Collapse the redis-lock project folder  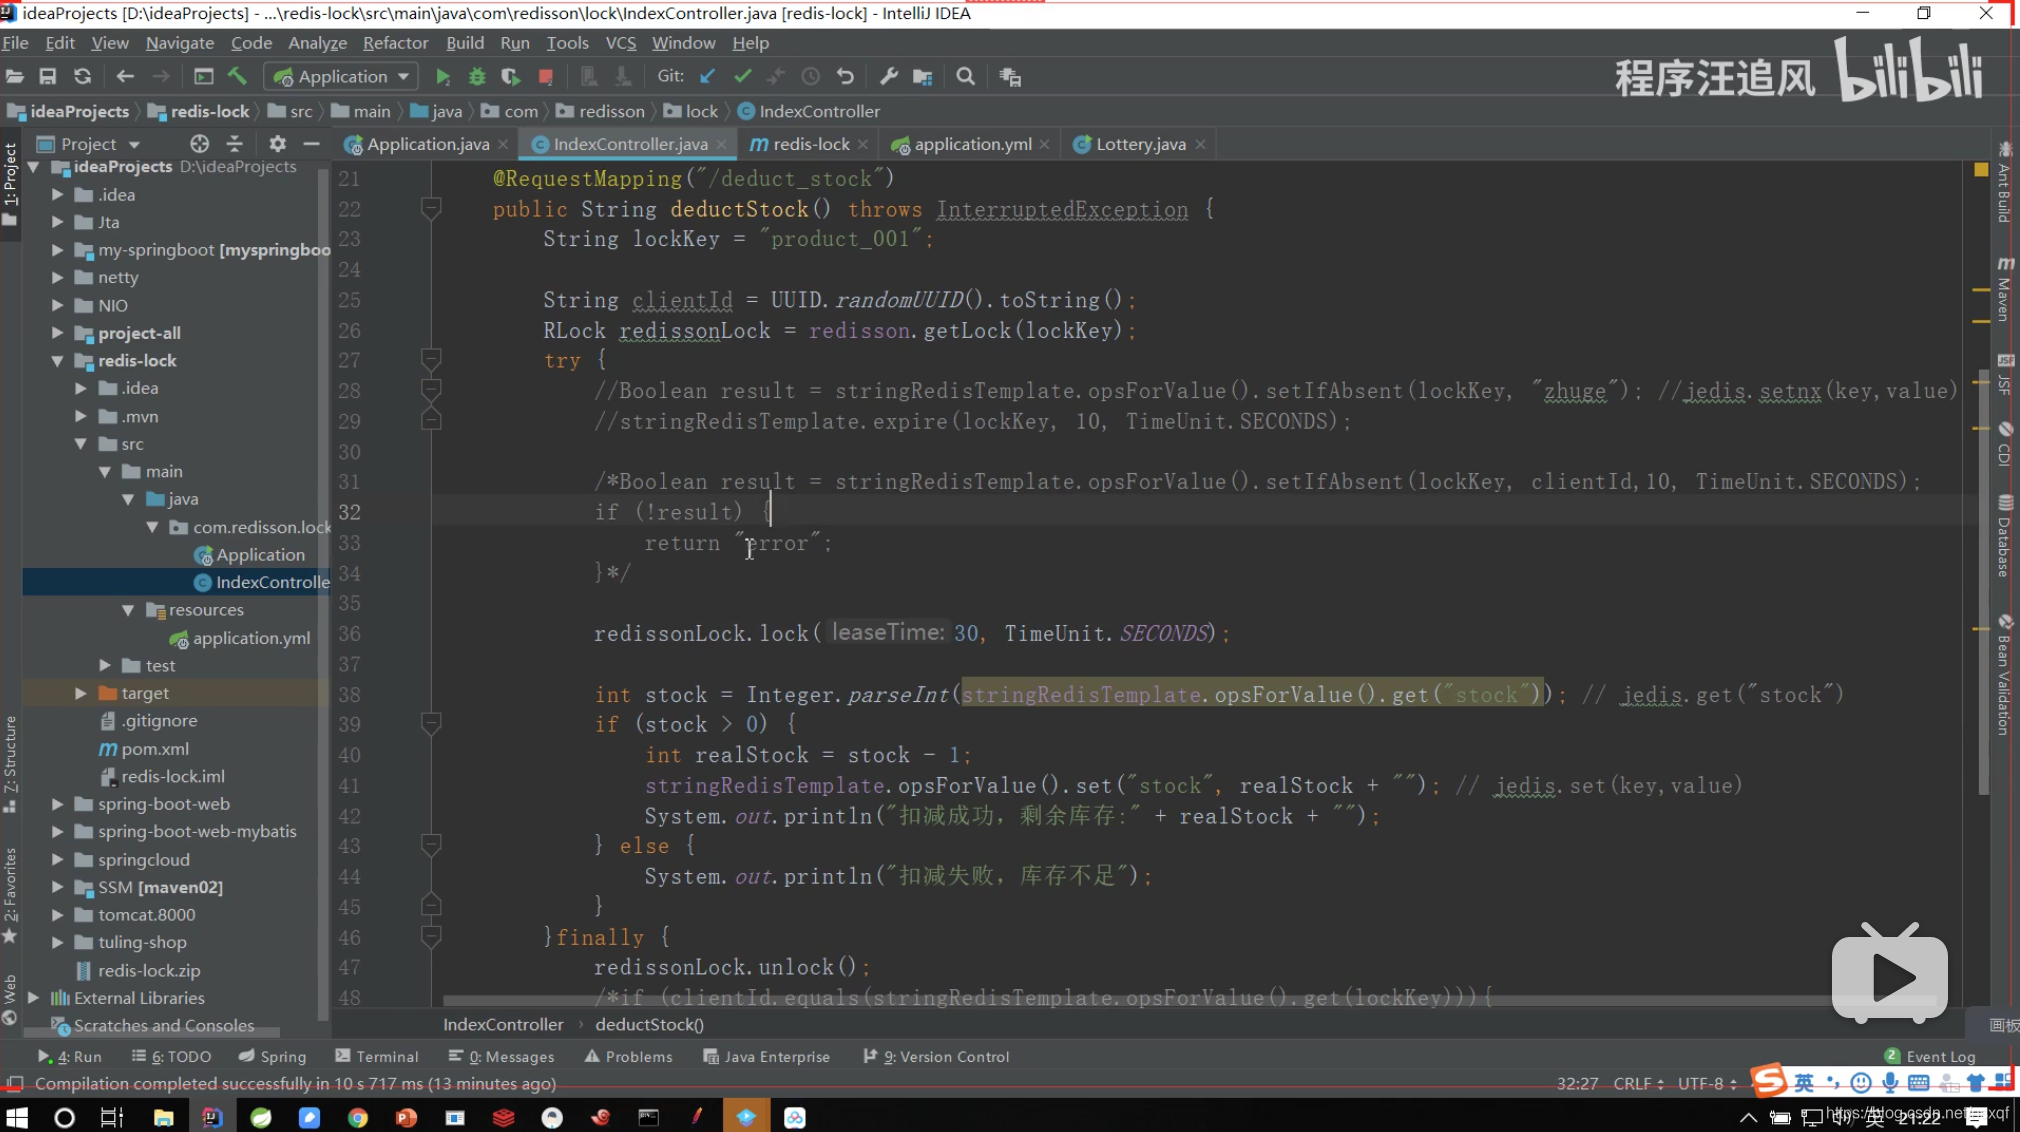[x=57, y=361]
